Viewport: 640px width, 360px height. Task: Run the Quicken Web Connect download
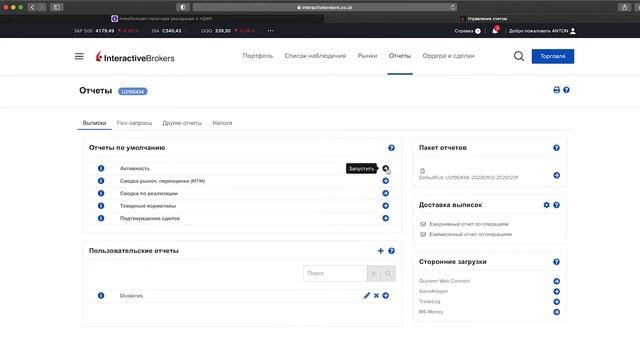(556, 281)
